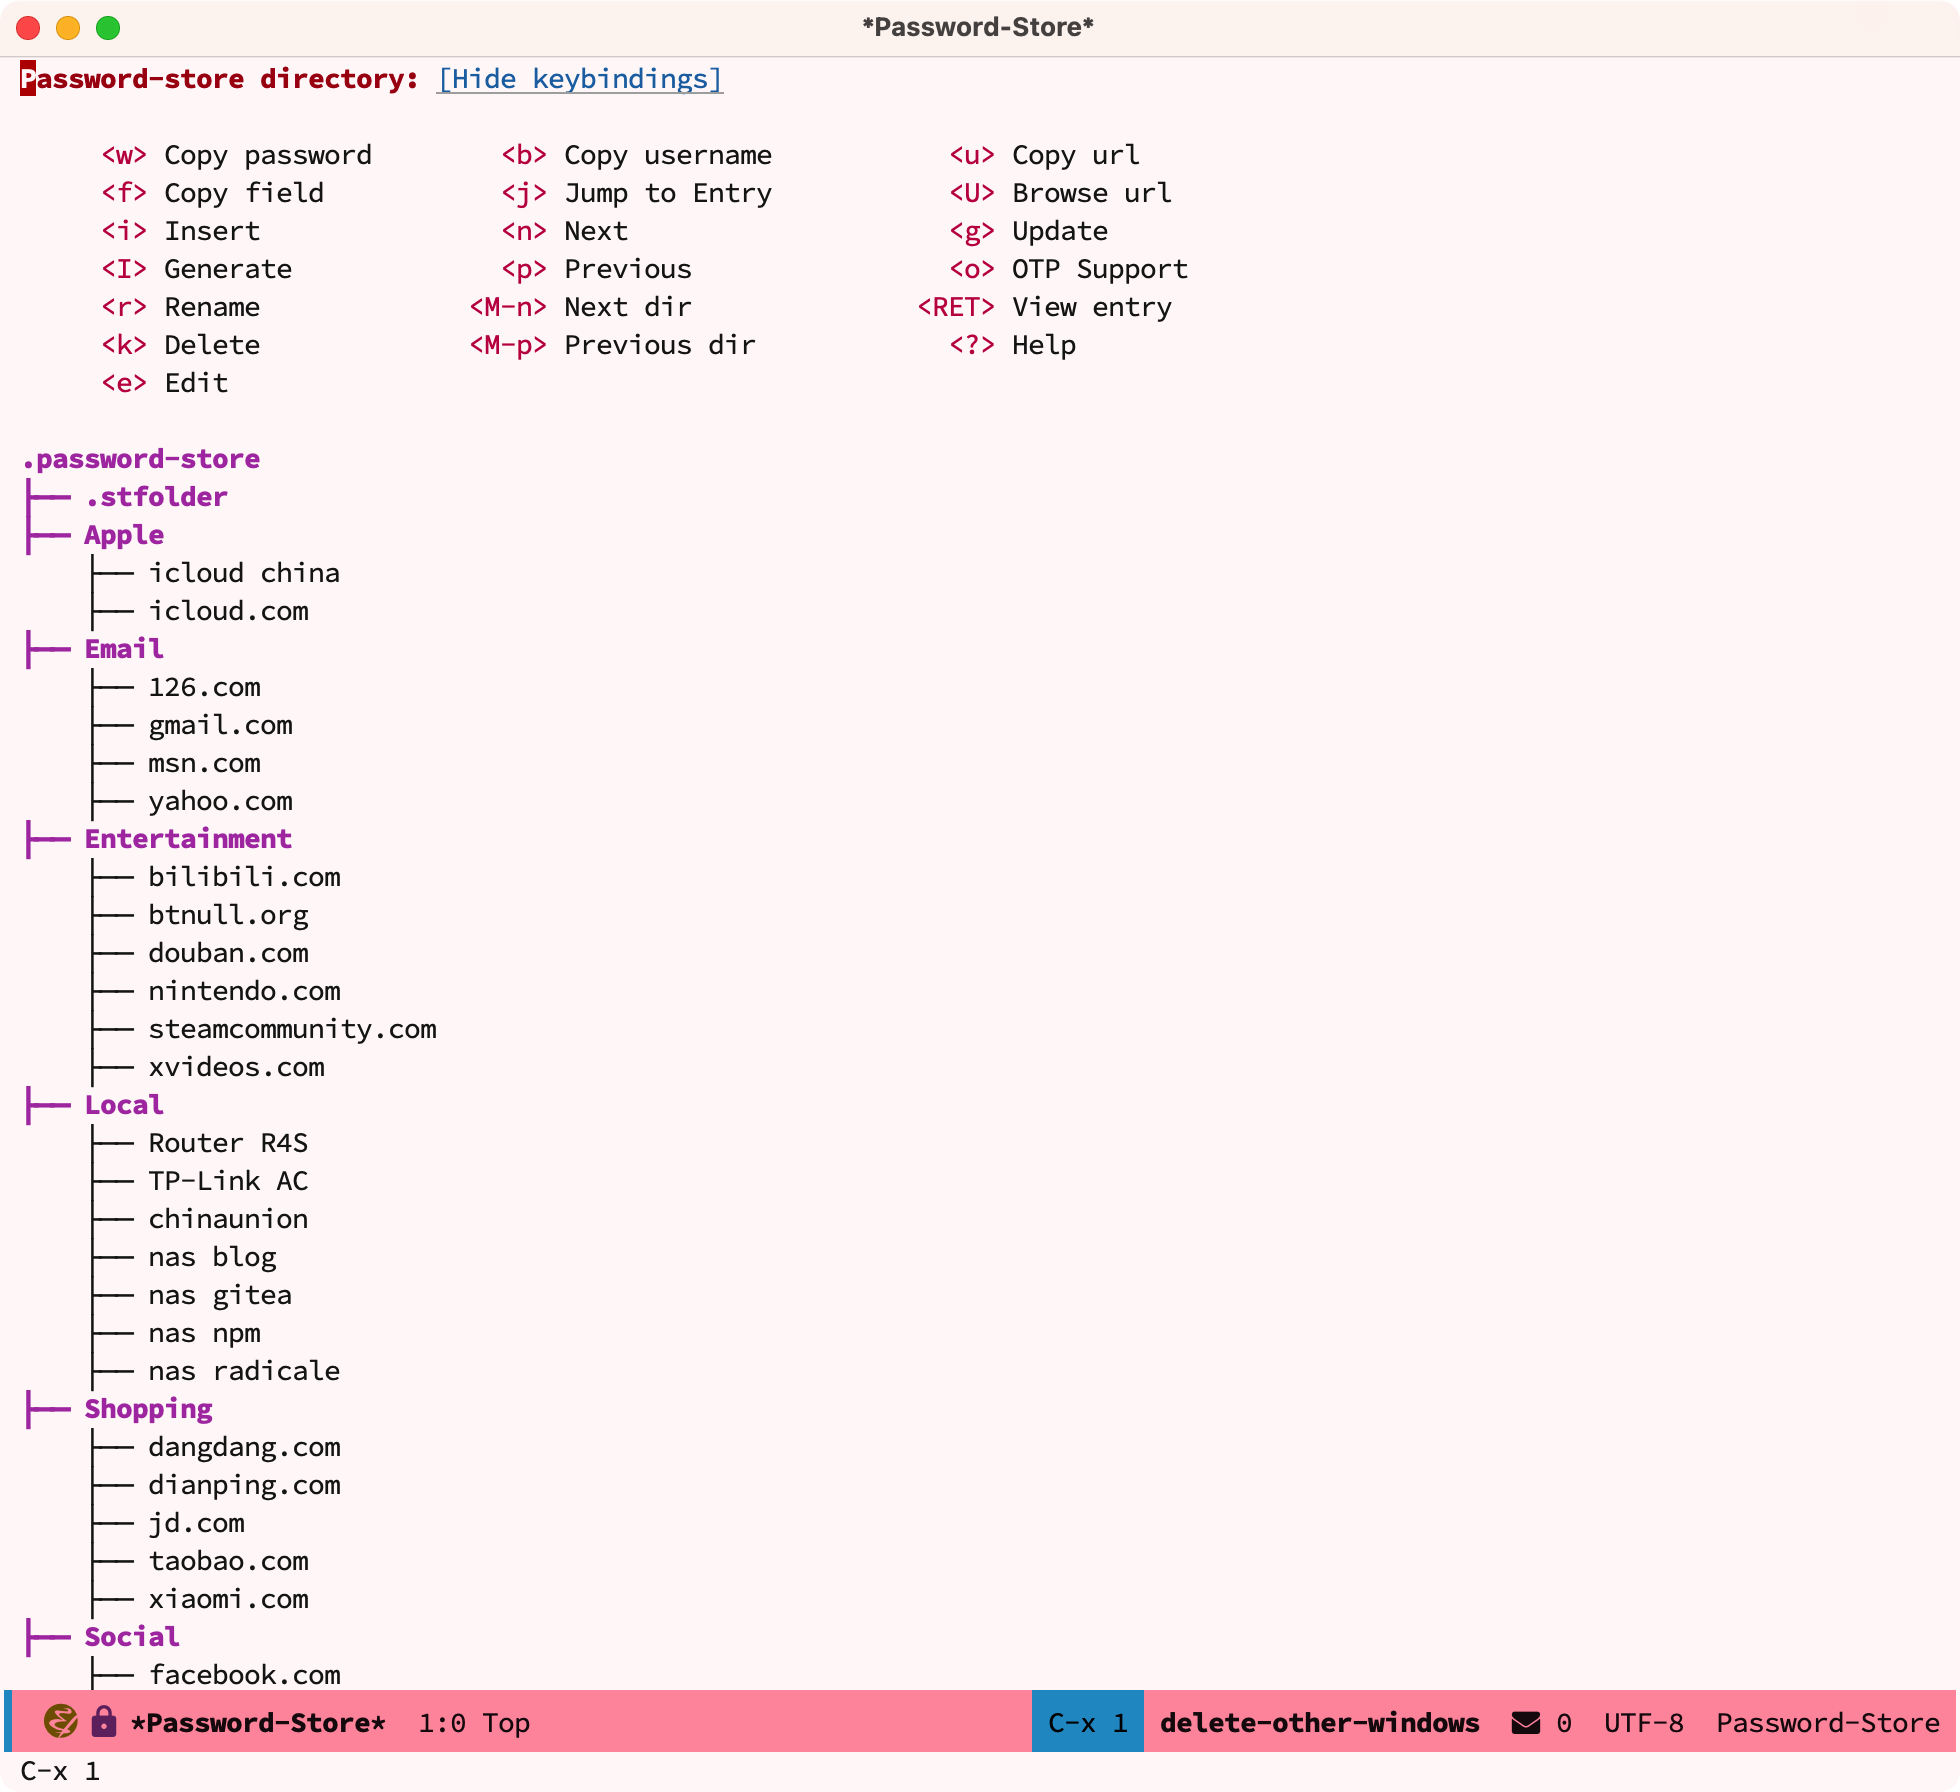
Task: Collapse the Local directory
Action: coord(124,1105)
